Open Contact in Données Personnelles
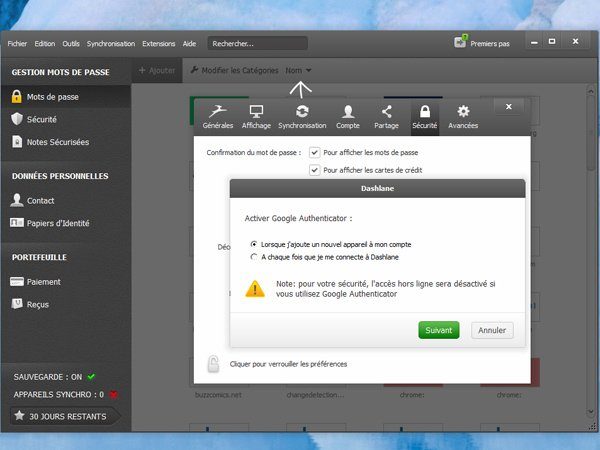This screenshot has height=450, width=600. pos(66,201)
